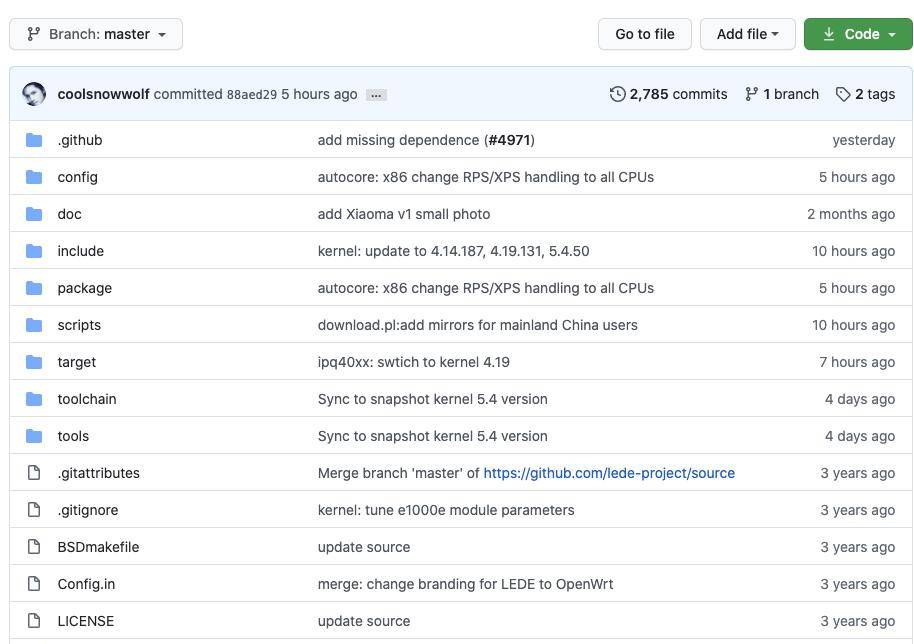This screenshot has height=644, width=914.
Task: Click the folder icon next to config
Action: [34, 177]
